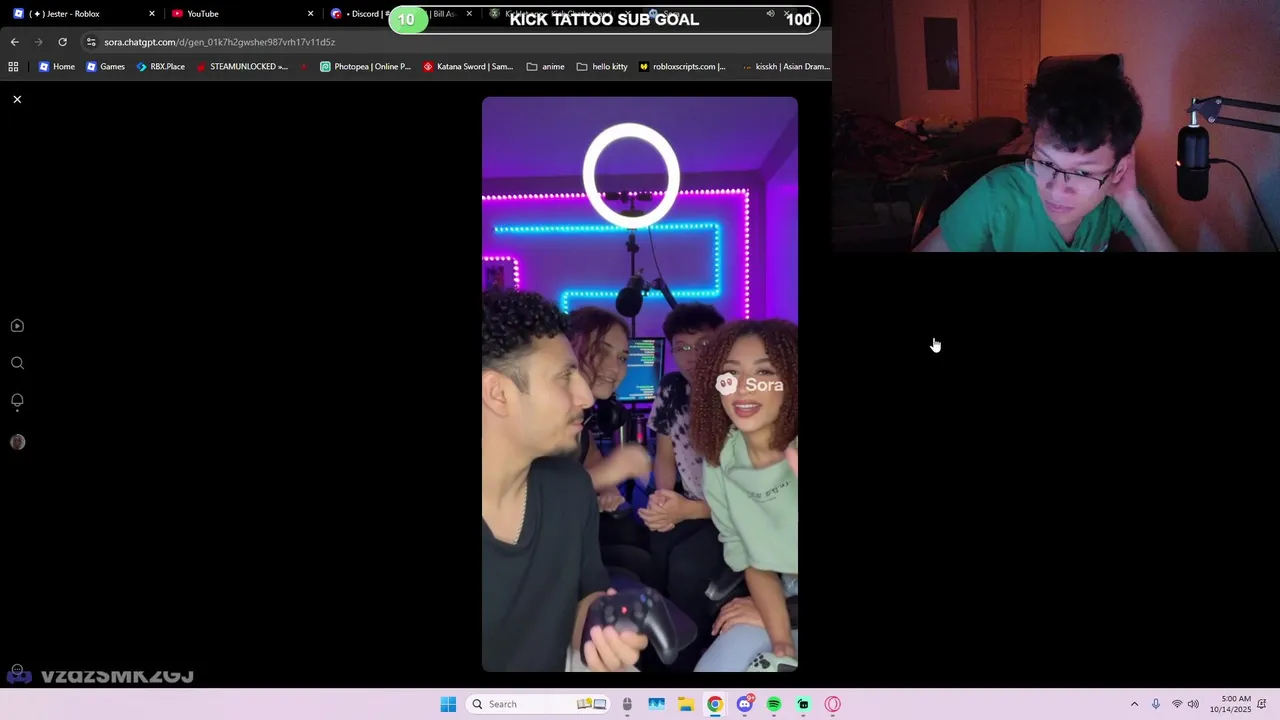Open Google Chrome from the taskbar
The height and width of the screenshot is (720, 1280).
(x=715, y=704)
